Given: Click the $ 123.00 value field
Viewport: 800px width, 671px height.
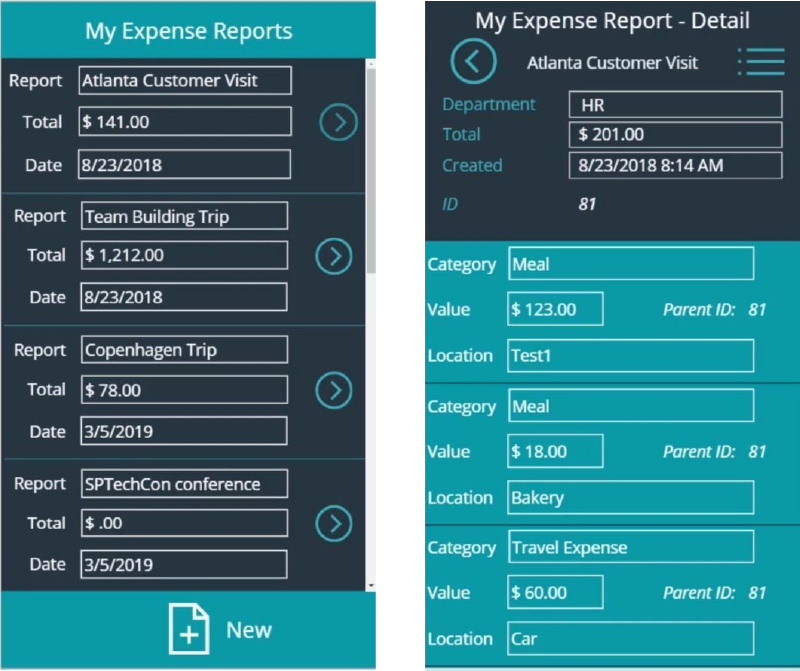Looking at the screenshot, I should coord(555,309).
